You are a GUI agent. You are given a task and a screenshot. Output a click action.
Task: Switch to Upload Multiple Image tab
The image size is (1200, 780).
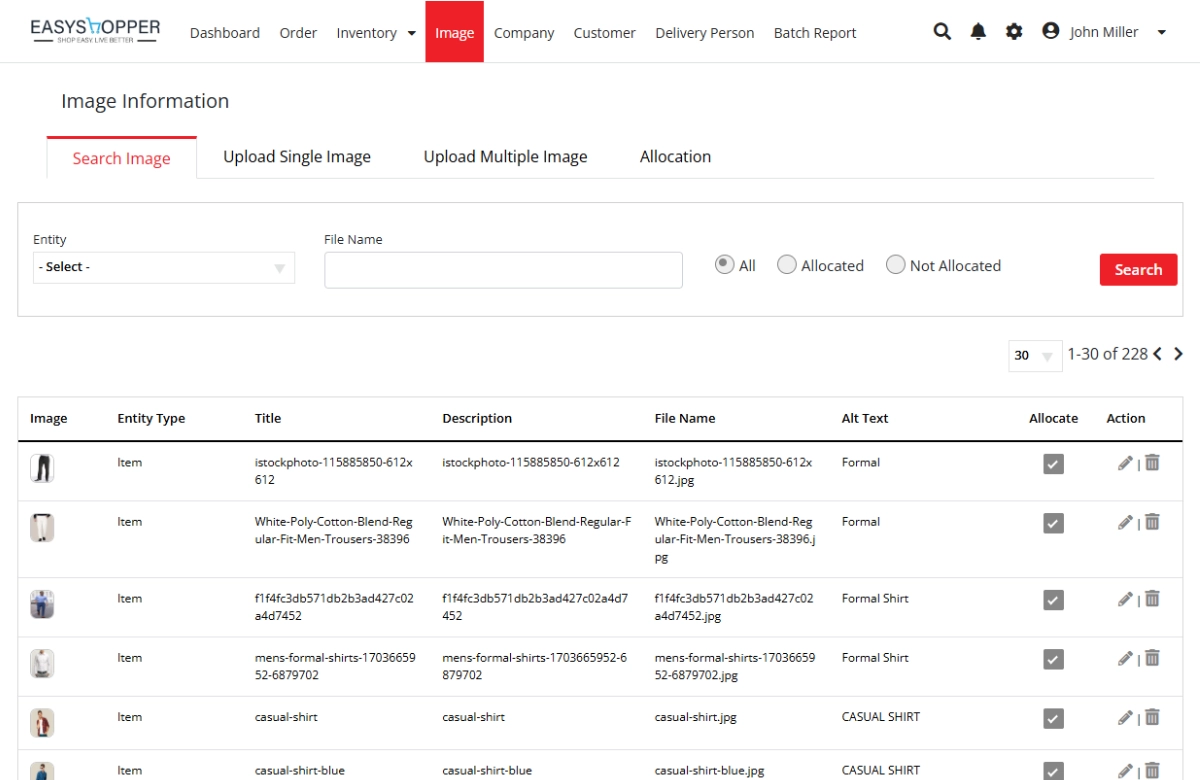click(505, 157)
